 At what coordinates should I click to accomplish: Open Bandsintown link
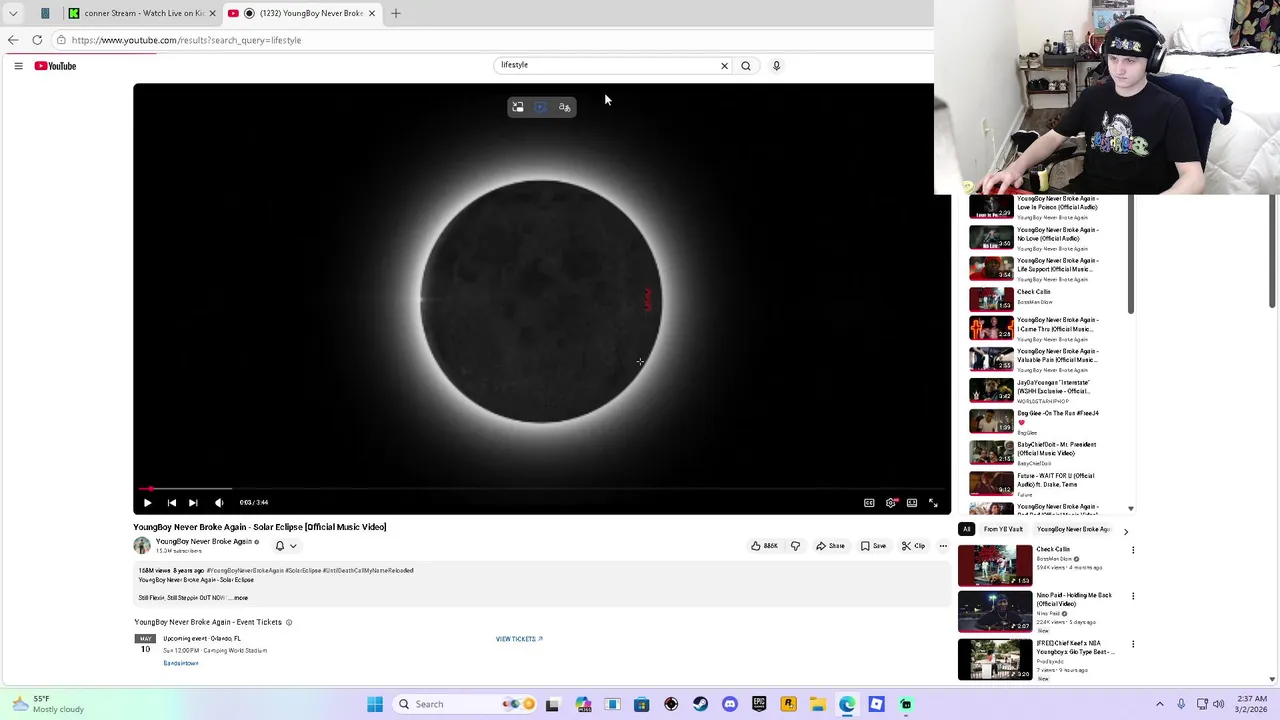pos(181,663)
